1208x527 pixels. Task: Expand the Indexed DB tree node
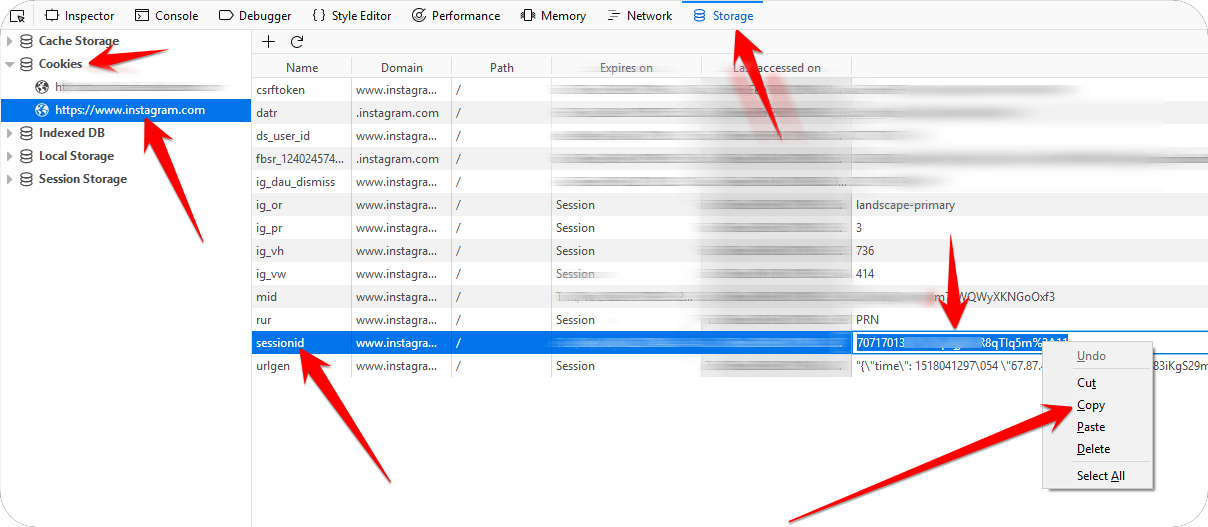(x=10, y=133)
